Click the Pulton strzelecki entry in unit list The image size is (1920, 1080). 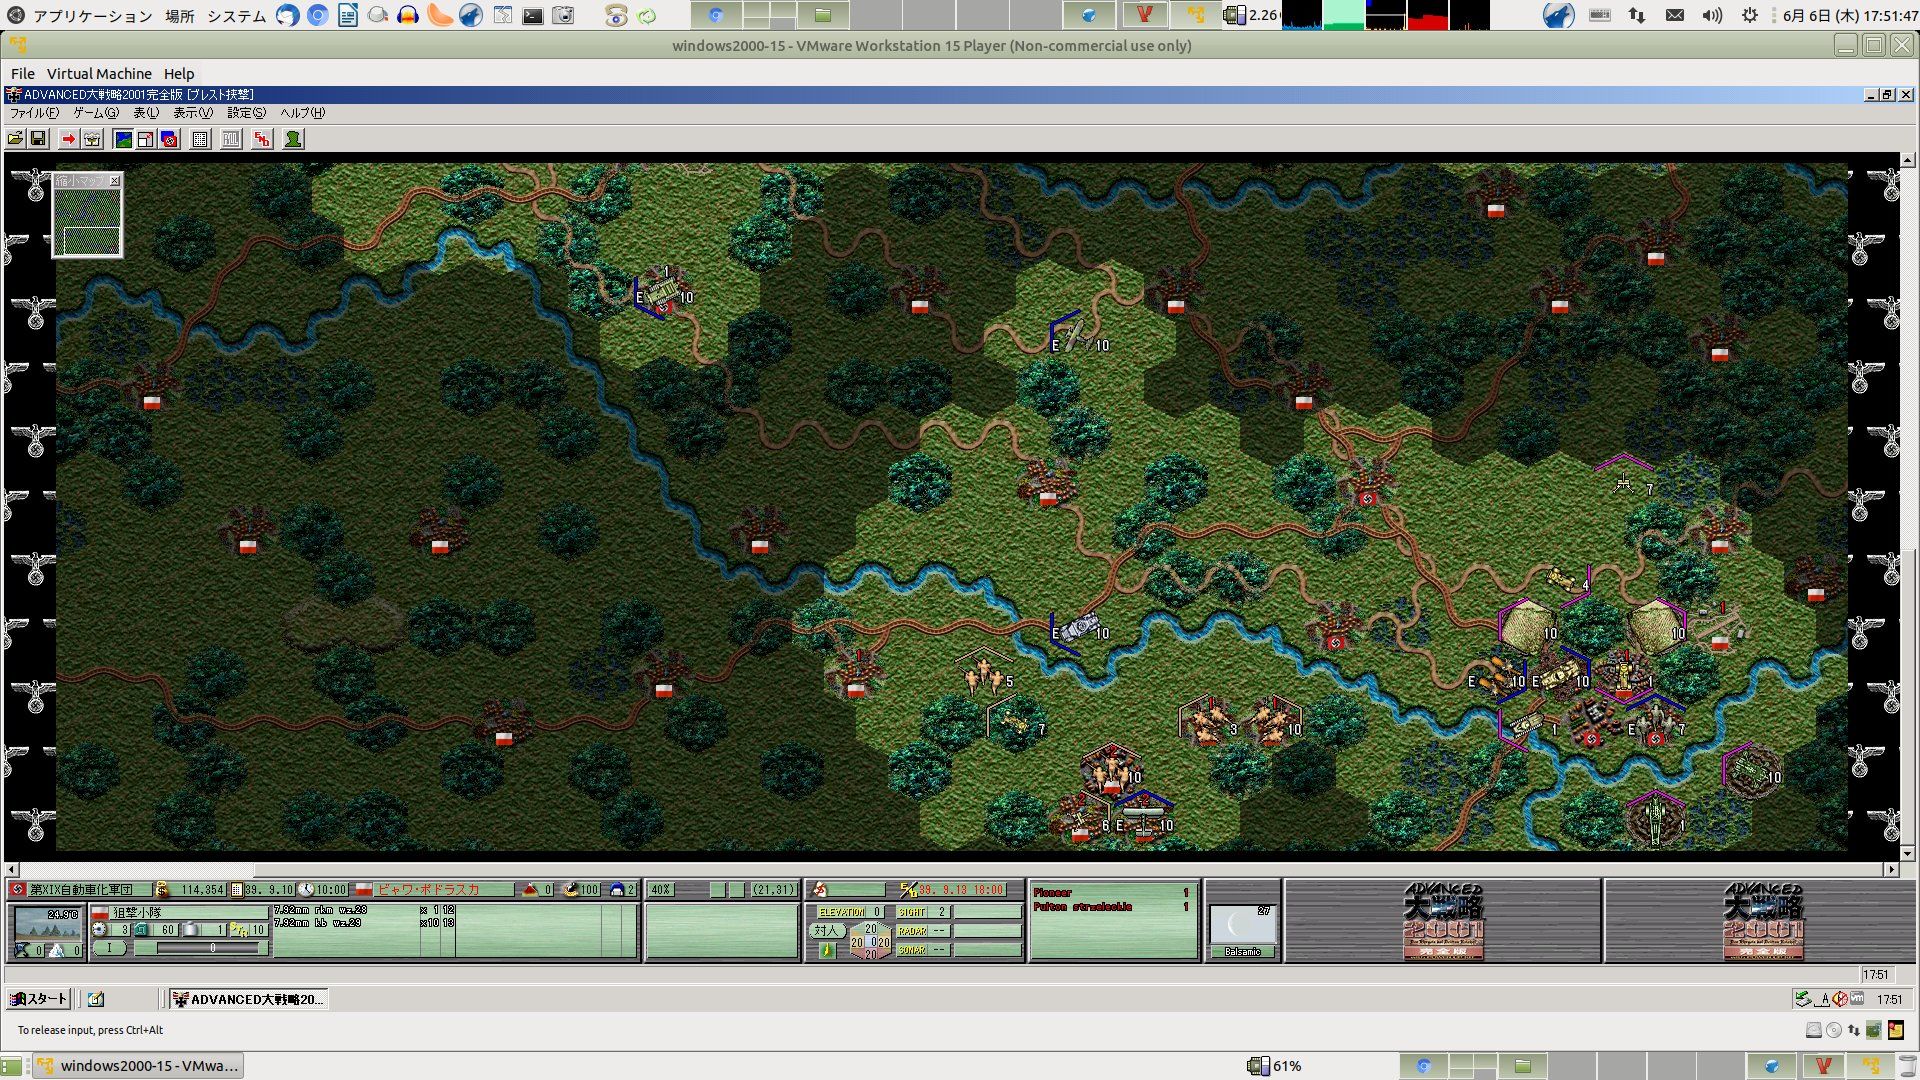[x=1082, y=907]
